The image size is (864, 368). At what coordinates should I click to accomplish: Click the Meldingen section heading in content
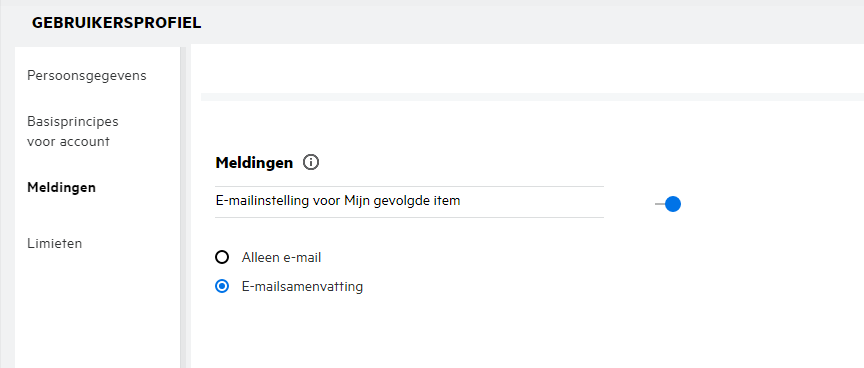pos(254,163)
